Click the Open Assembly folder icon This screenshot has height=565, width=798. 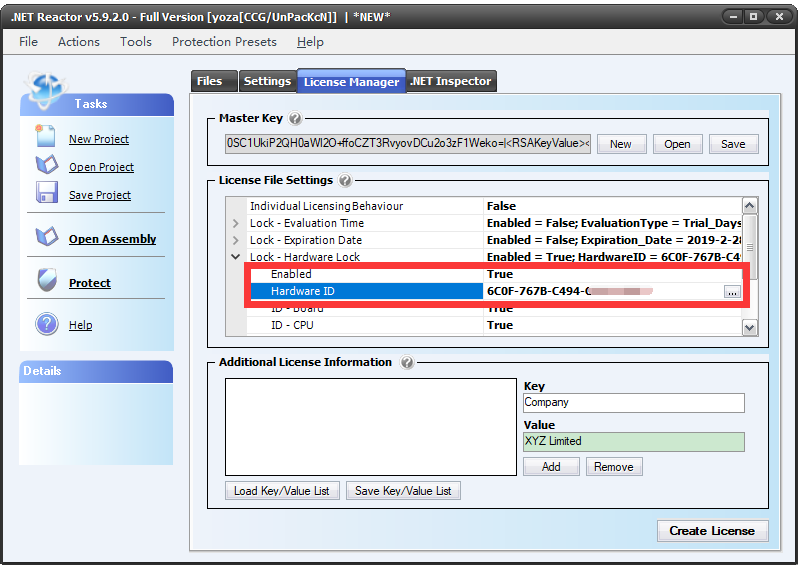pos(47,236)
